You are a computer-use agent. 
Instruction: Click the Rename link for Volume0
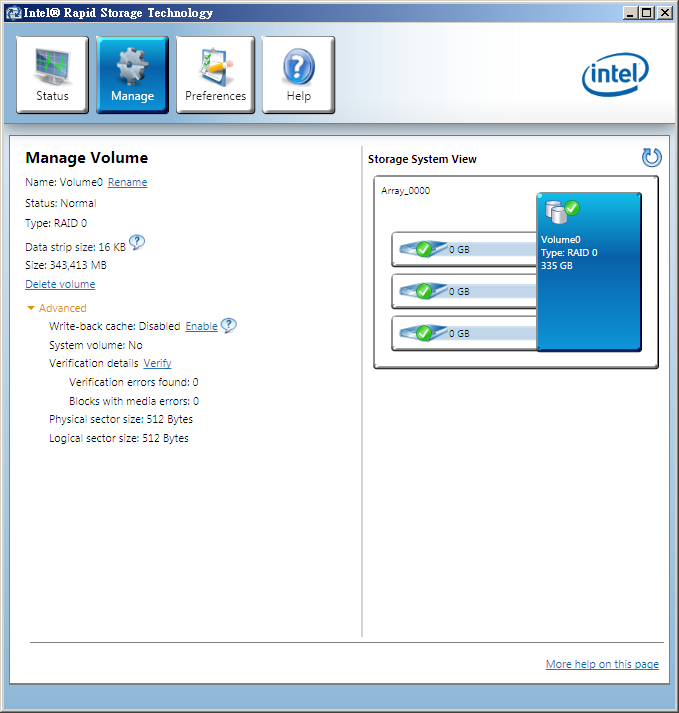(127, 182)
